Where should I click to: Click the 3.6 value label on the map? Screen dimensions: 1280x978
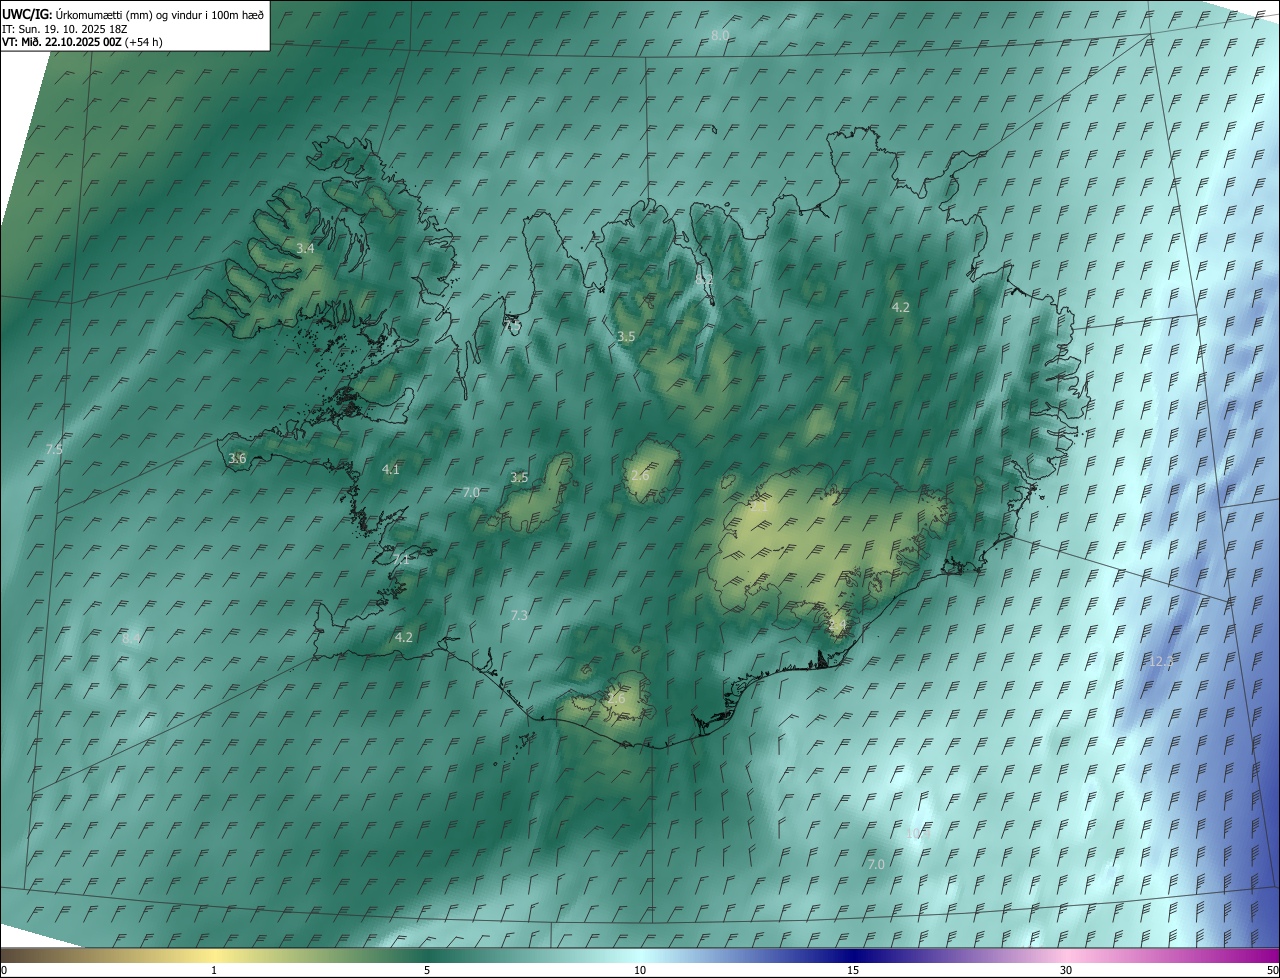(x=237, y=458)
